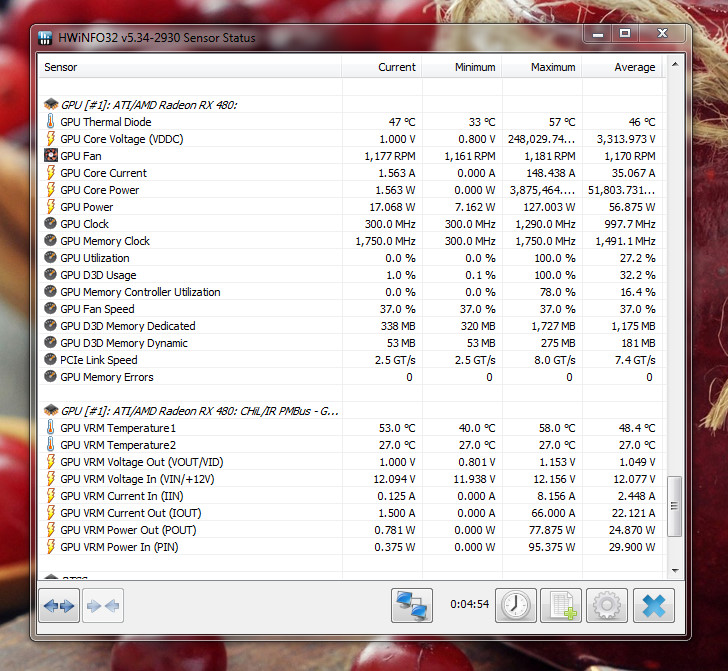This screenshot has width=728, height=671.
Task: Click the Sensor column header
Action: point(190,67)
